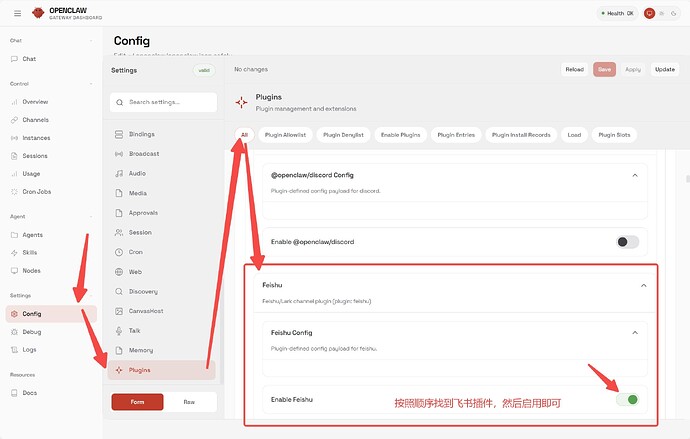Click the Reload button
Image resolution: width=690 pixels, height=439 pixels.
point(574,69)
